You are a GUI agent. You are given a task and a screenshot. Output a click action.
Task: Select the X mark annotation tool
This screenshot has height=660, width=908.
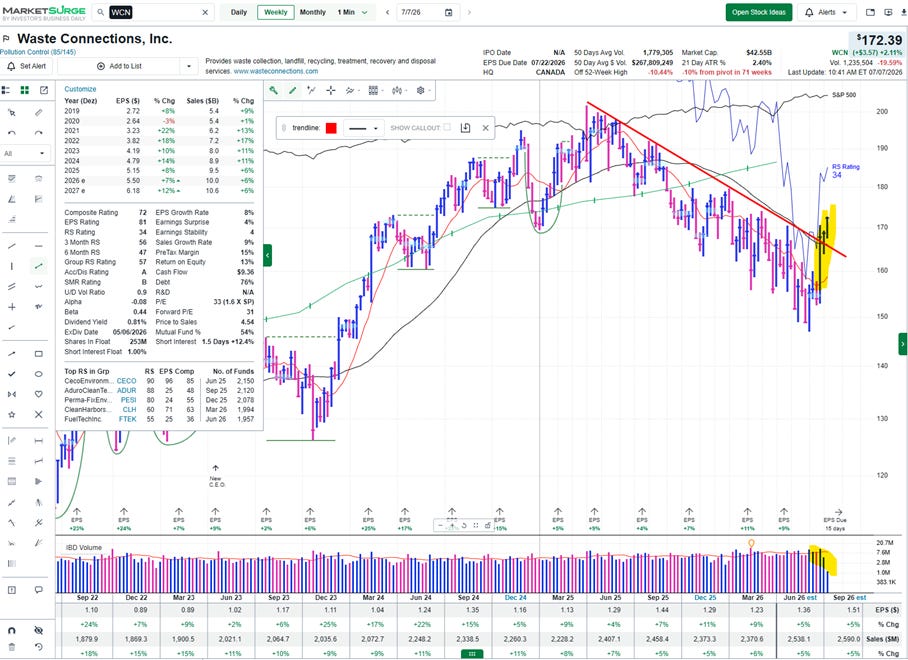click(38, 415)
